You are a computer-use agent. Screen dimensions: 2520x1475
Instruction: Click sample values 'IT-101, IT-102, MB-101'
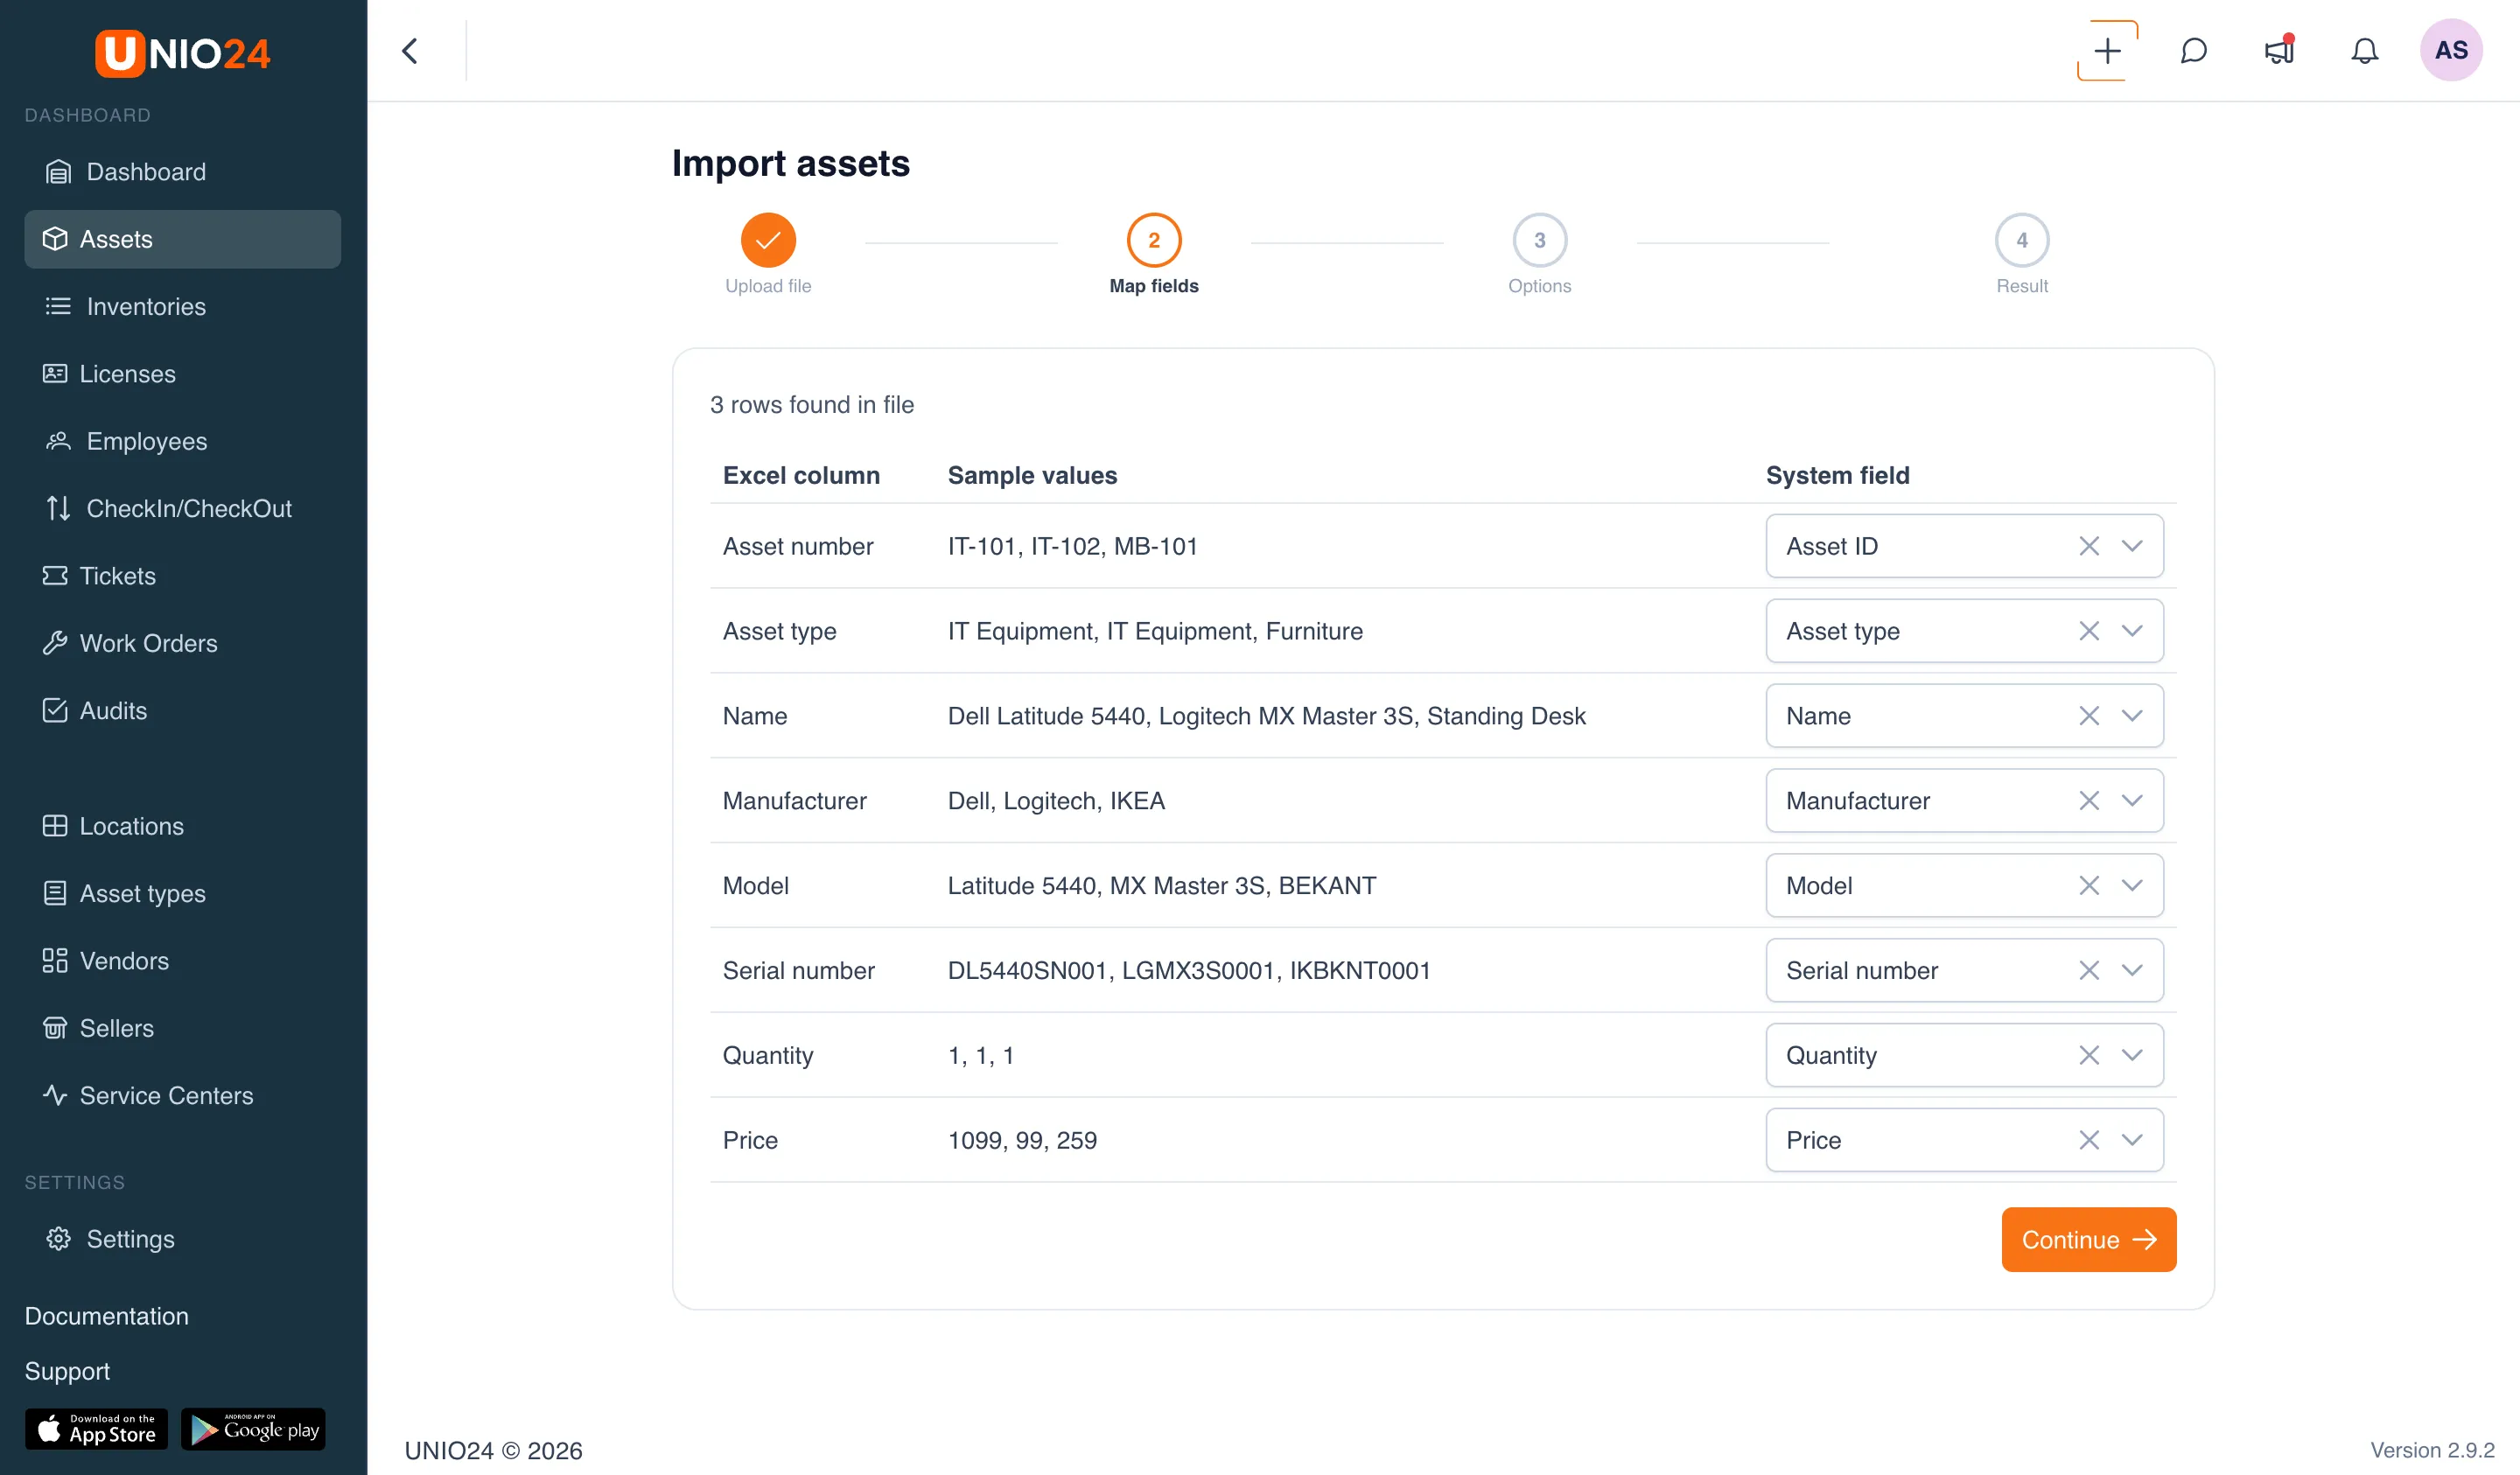point(1072,546)
